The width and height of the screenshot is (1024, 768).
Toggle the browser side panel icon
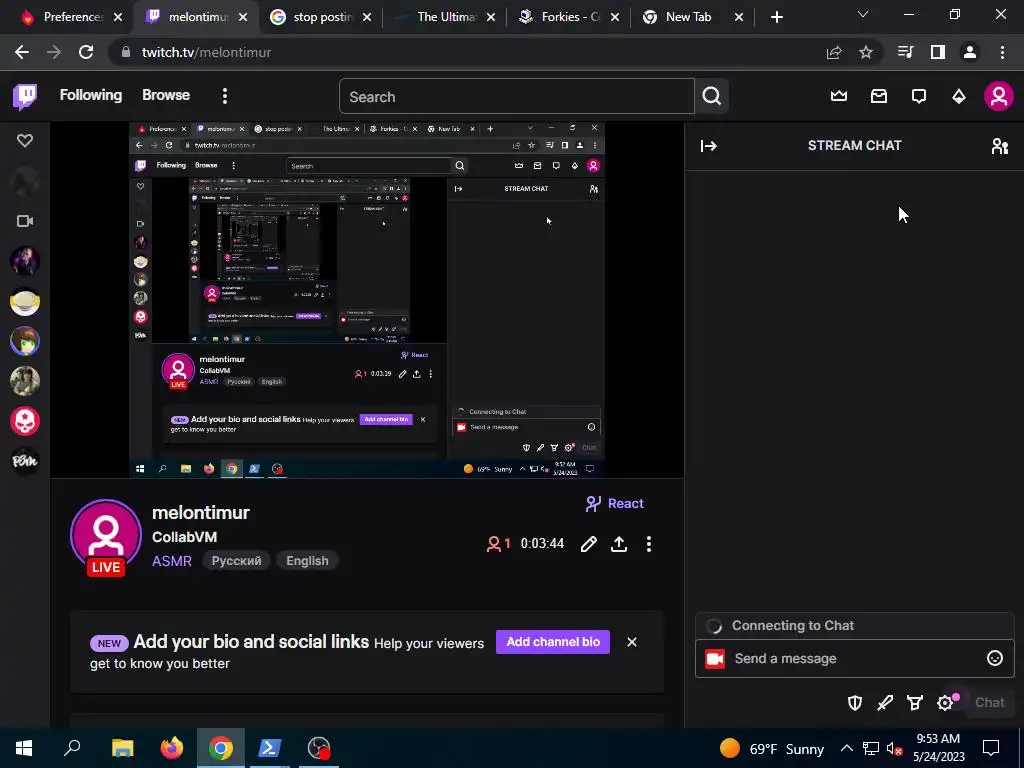(938, 52)
